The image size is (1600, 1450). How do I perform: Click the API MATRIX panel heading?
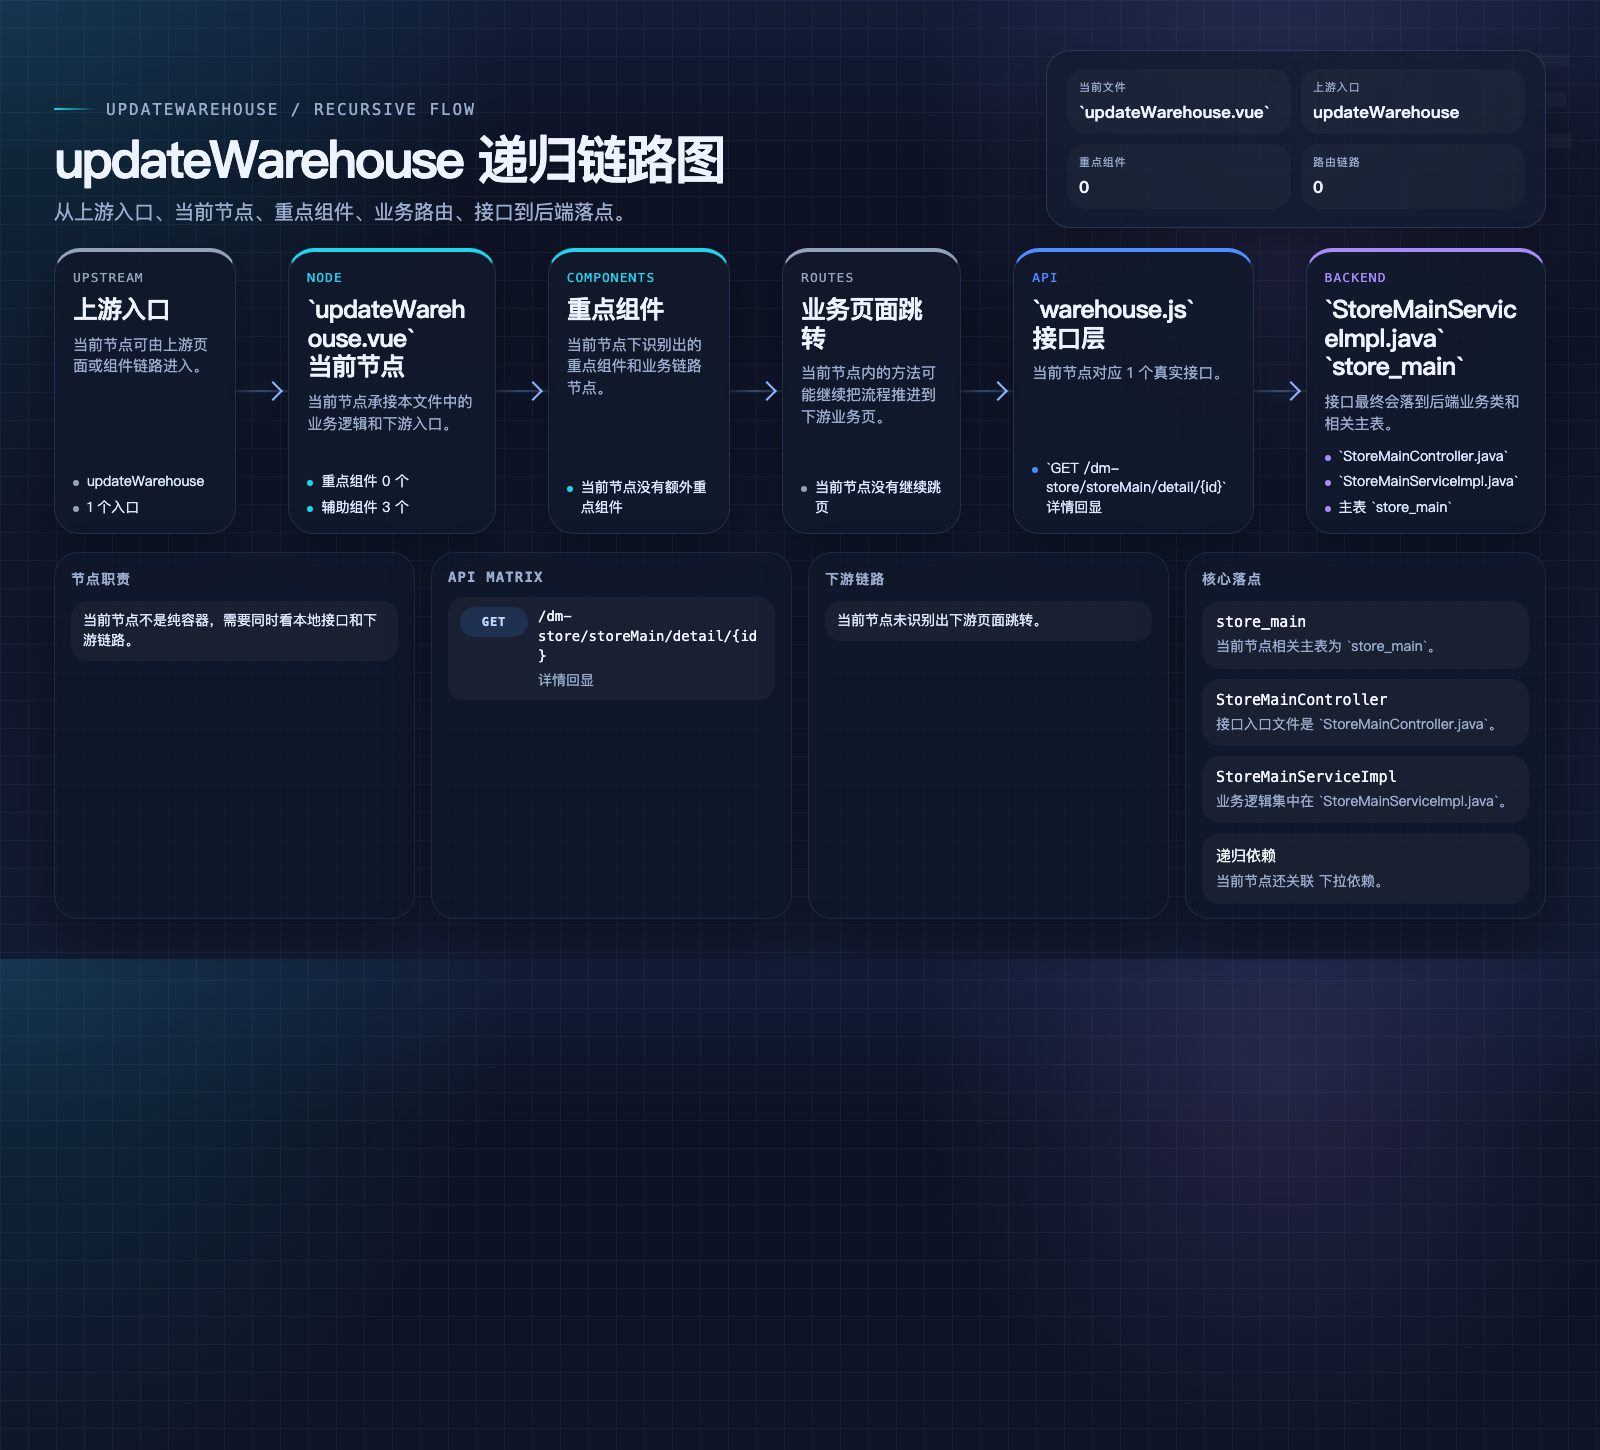495,577
